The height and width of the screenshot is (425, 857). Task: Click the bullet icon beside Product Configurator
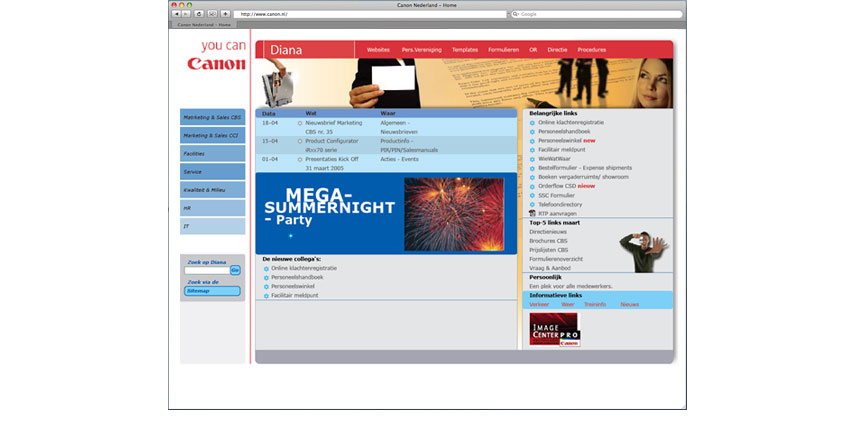pyautogui.click(x=300, y=141)
